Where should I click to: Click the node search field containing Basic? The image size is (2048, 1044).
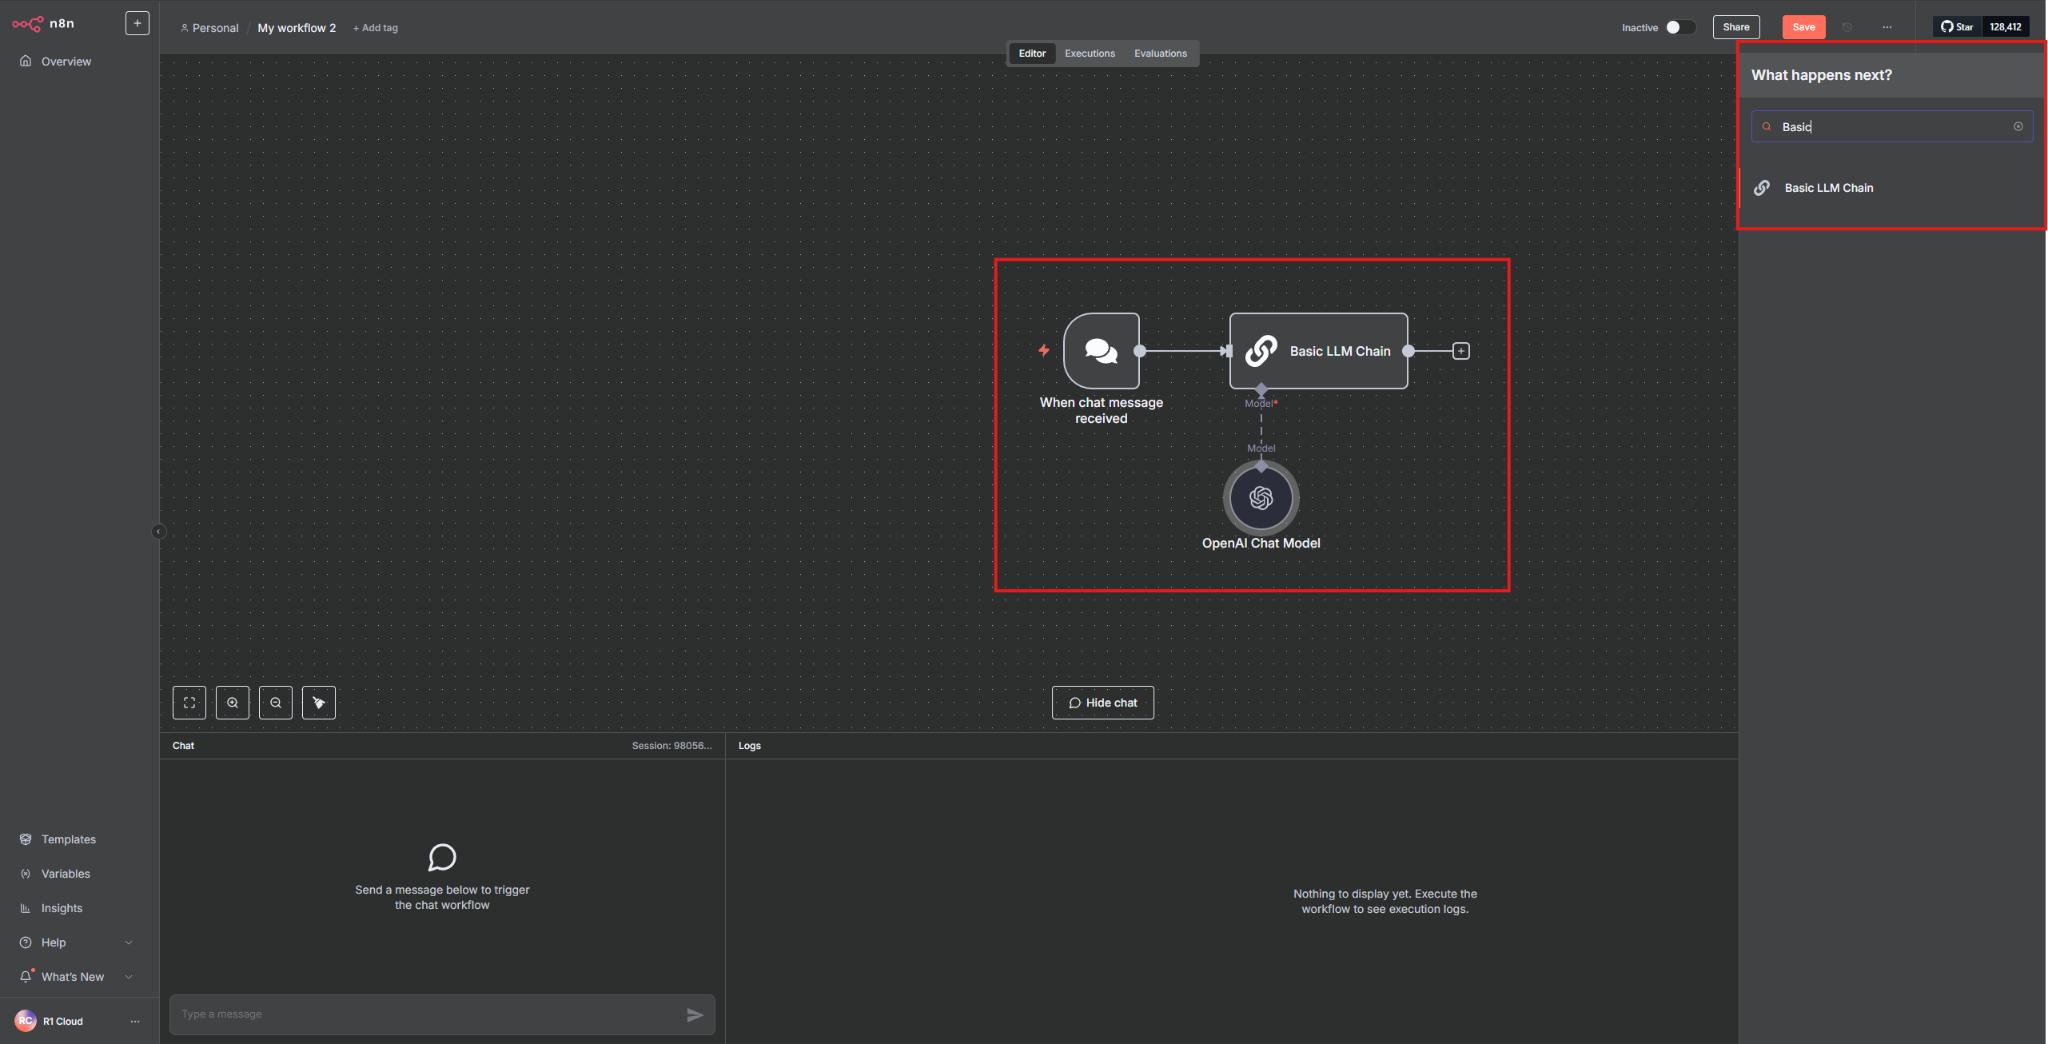click(x=1892, y=126)
